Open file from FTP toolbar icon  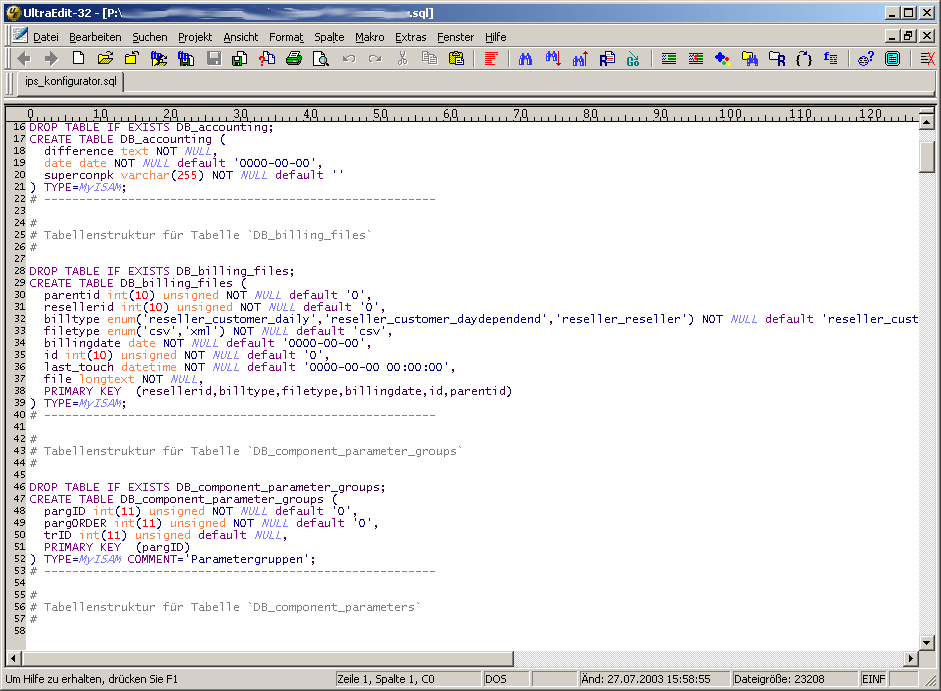tap(158, 59)
